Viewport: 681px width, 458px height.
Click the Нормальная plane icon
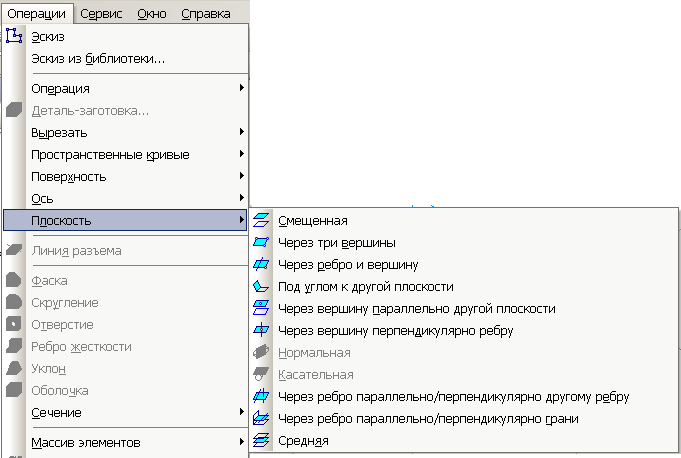(261, 352)
